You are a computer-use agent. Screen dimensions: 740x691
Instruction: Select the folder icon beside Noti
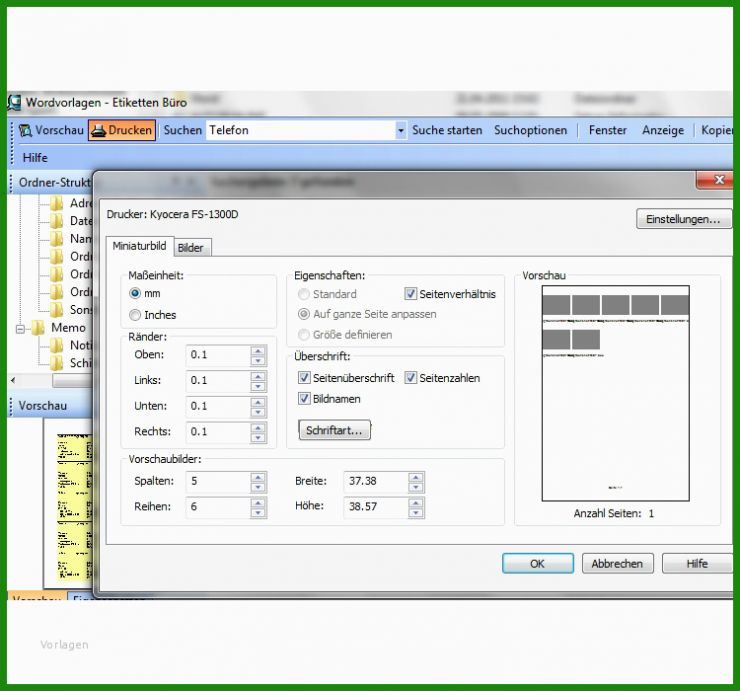click(x=57, y=346)
